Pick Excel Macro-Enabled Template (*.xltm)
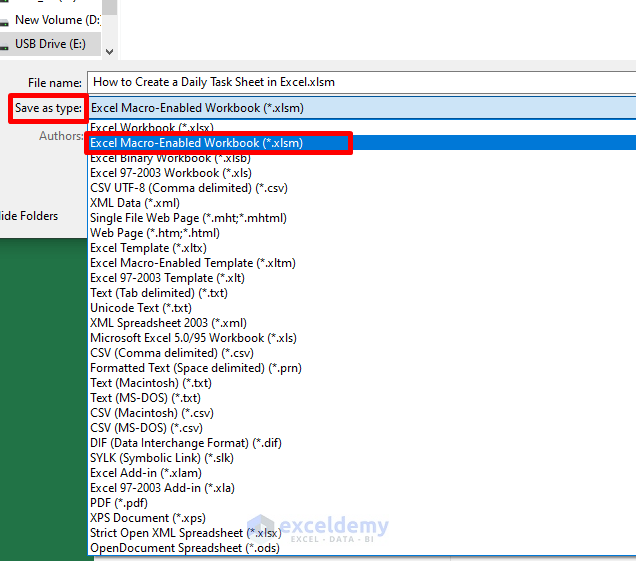This screenshot has height=561, width=636. tap(362, 263)
